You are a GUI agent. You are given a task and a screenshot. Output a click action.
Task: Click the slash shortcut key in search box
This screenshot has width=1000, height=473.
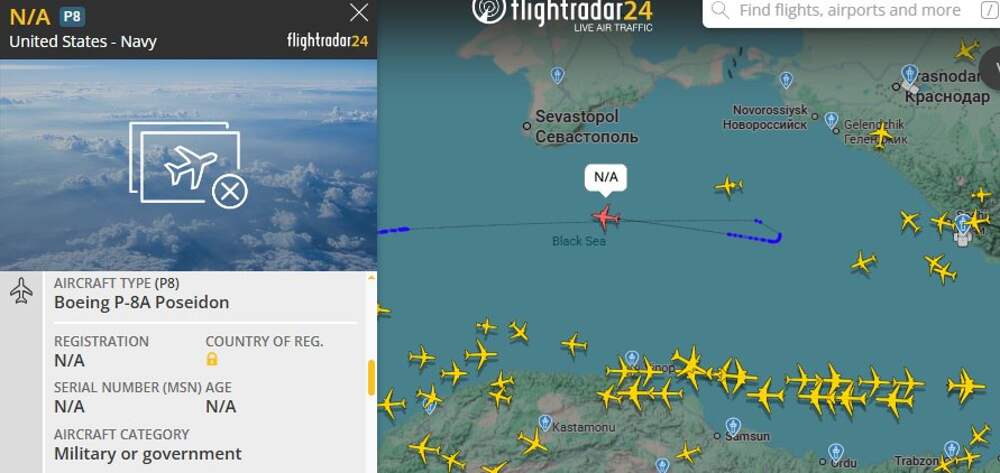989,11
